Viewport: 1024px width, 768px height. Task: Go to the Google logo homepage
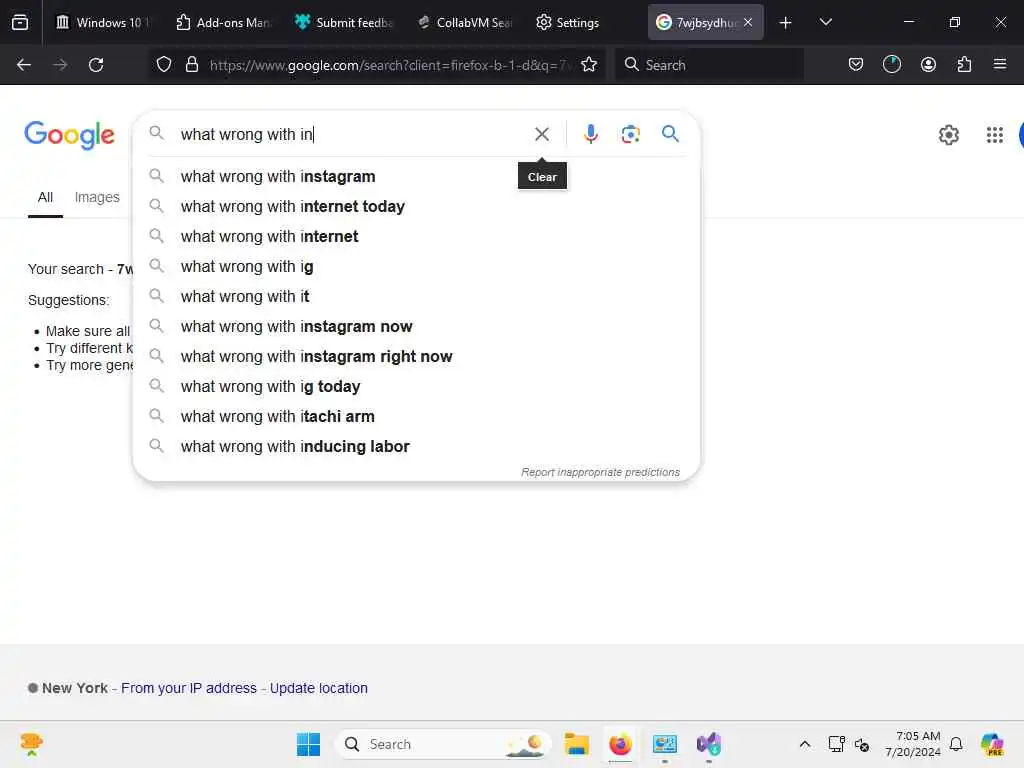click(69, 135)
